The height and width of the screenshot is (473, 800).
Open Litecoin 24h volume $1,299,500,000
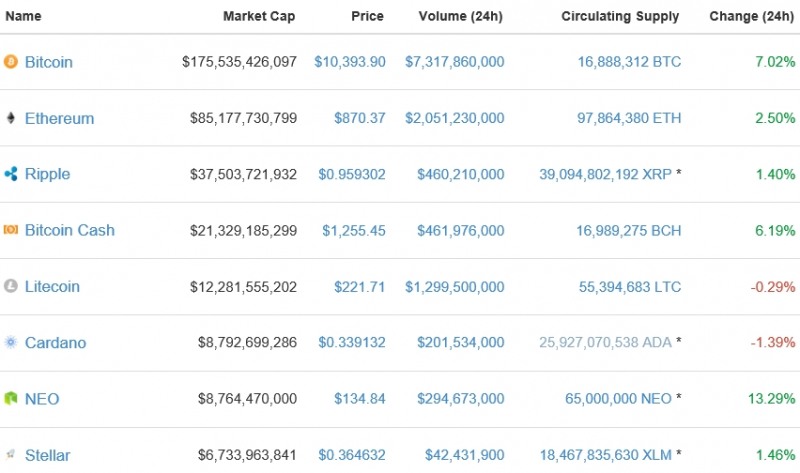[x=454, y=286]
